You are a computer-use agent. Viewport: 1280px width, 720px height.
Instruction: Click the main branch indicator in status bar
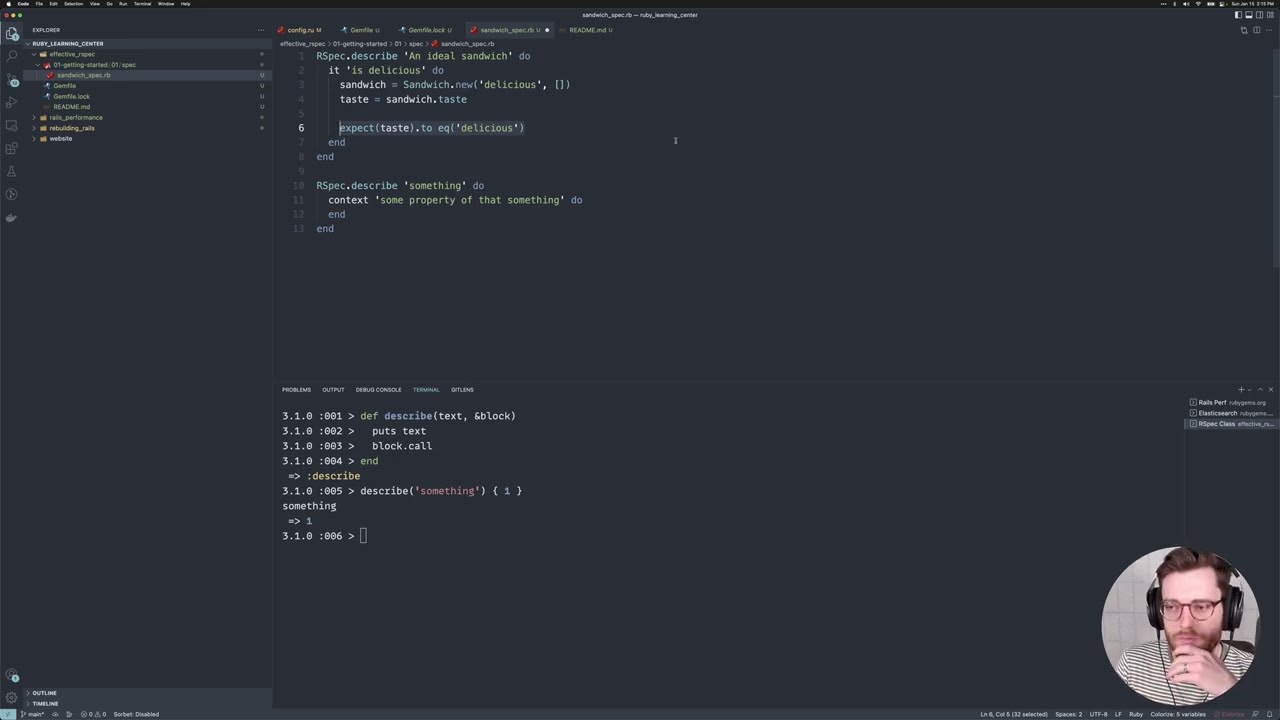point(33,714)
